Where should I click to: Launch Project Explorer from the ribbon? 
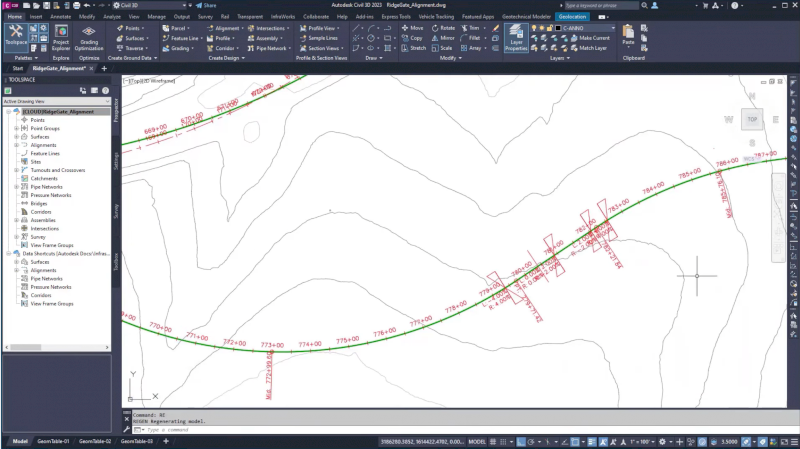[x=61, y=39]
